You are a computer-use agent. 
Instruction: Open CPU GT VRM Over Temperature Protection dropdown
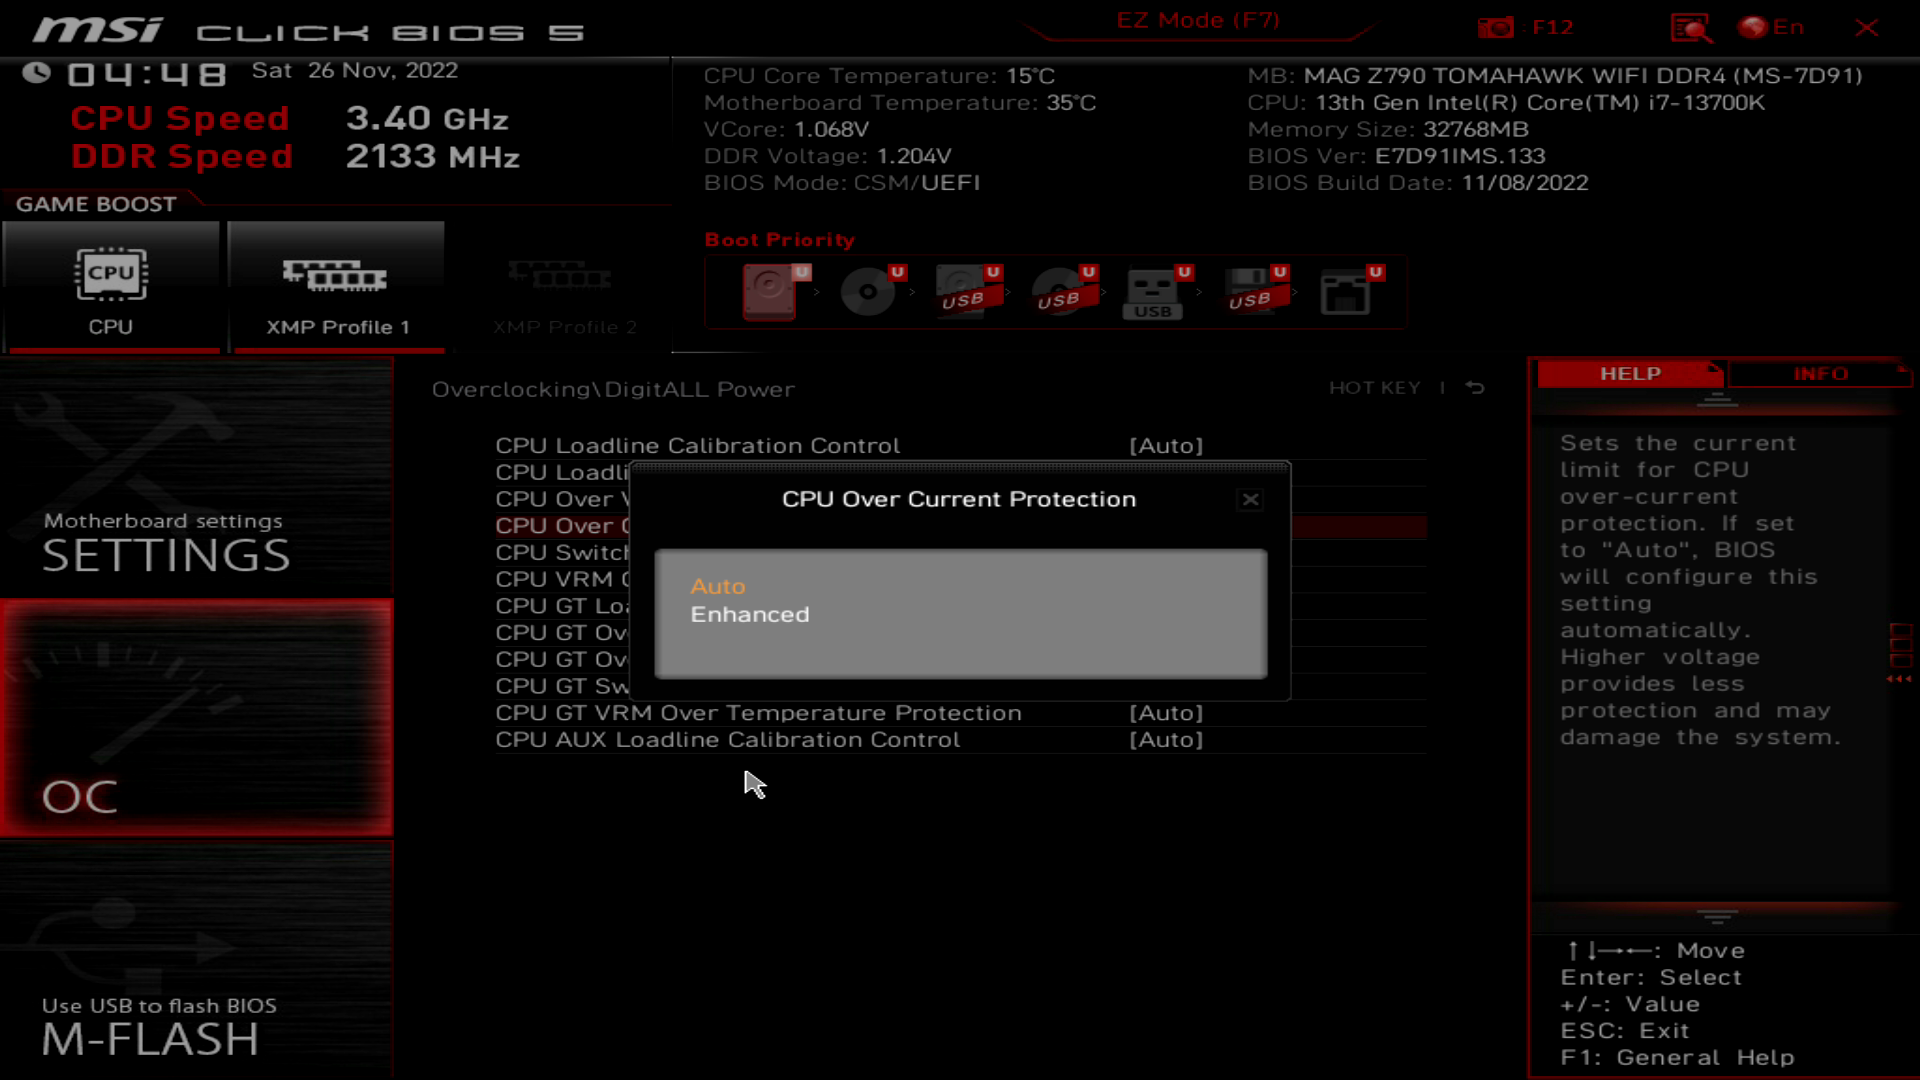click(1166, 712)
